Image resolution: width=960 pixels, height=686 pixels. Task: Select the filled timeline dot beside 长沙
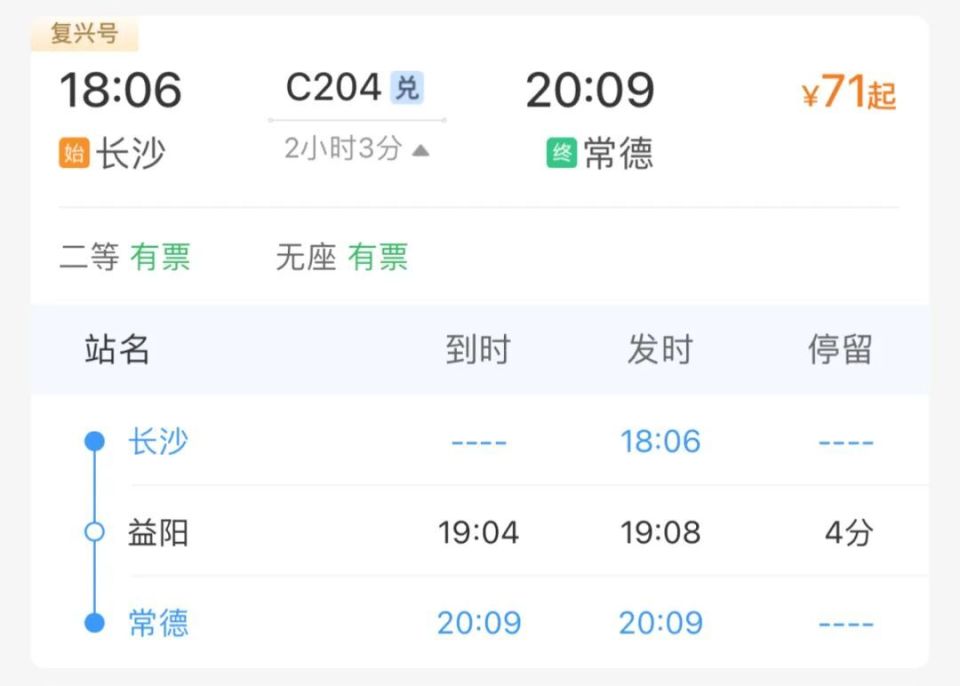coord(94,441)
